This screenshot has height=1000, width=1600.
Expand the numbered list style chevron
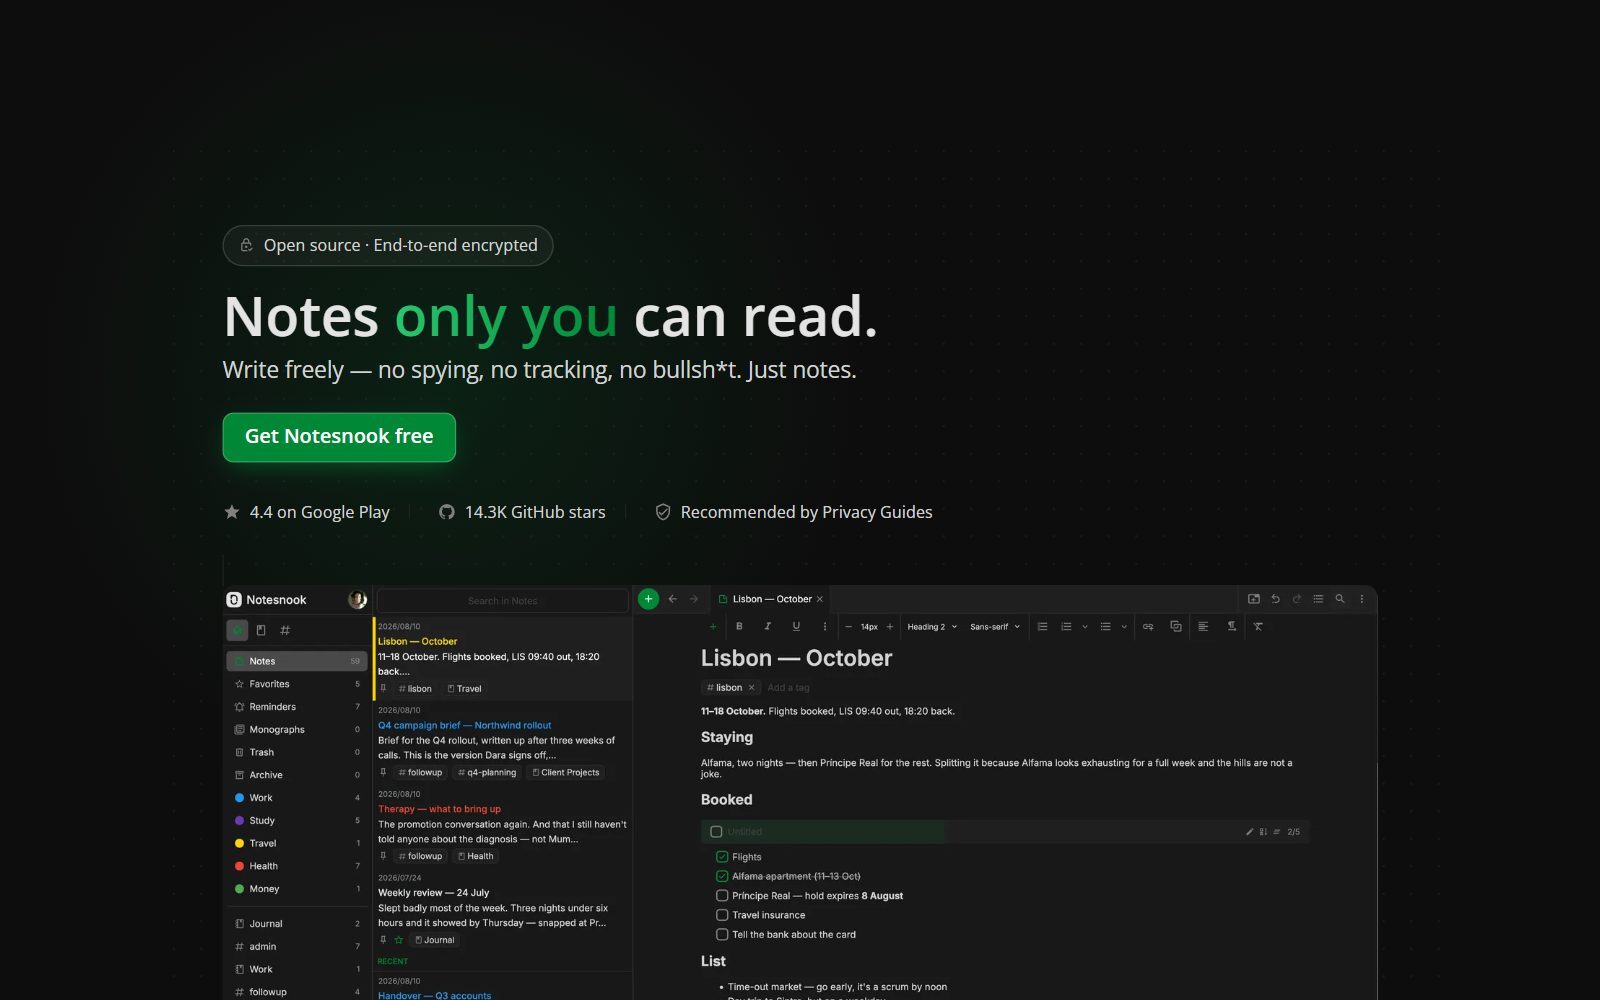pyautogui.click(x=1085, y=627)
